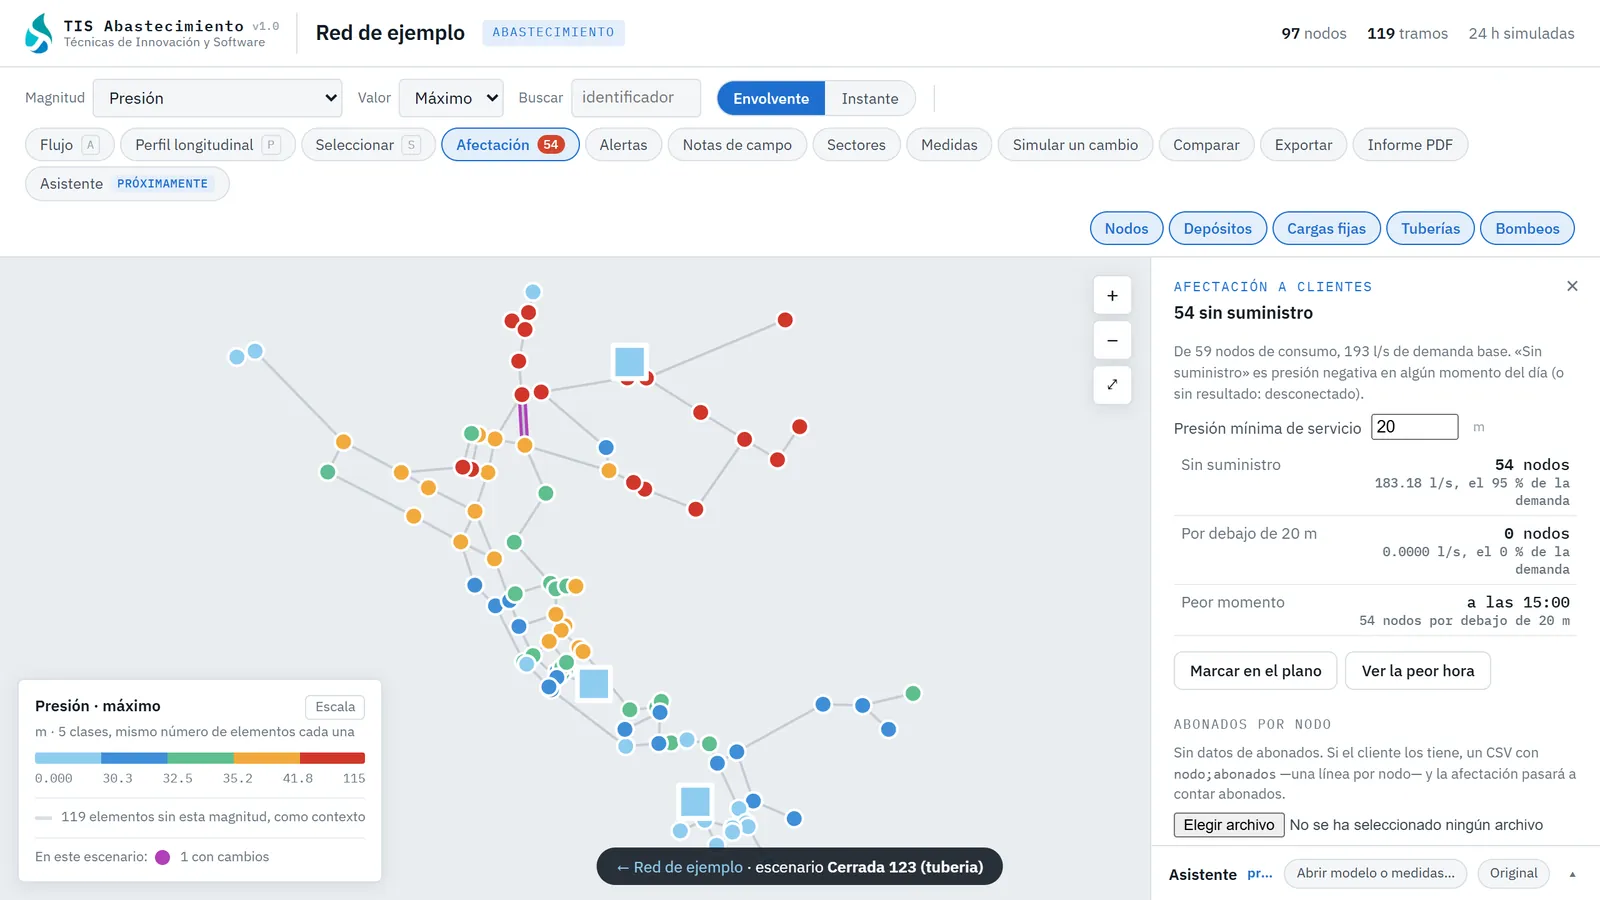1600x900 pixels.
Task: Click the Exportar button
Action: (1303, 145)
